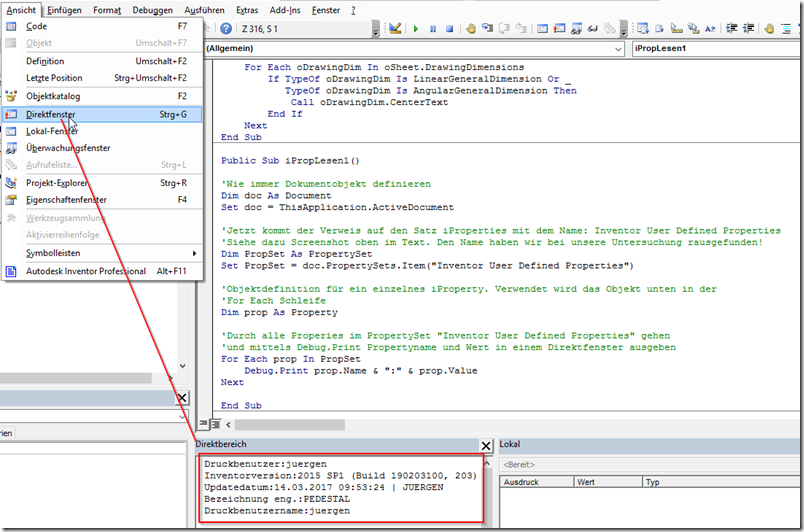The image size is (804, 532).
Task: Click the Step Into (Einzelschritt) icon
Action: coord(487,29)
